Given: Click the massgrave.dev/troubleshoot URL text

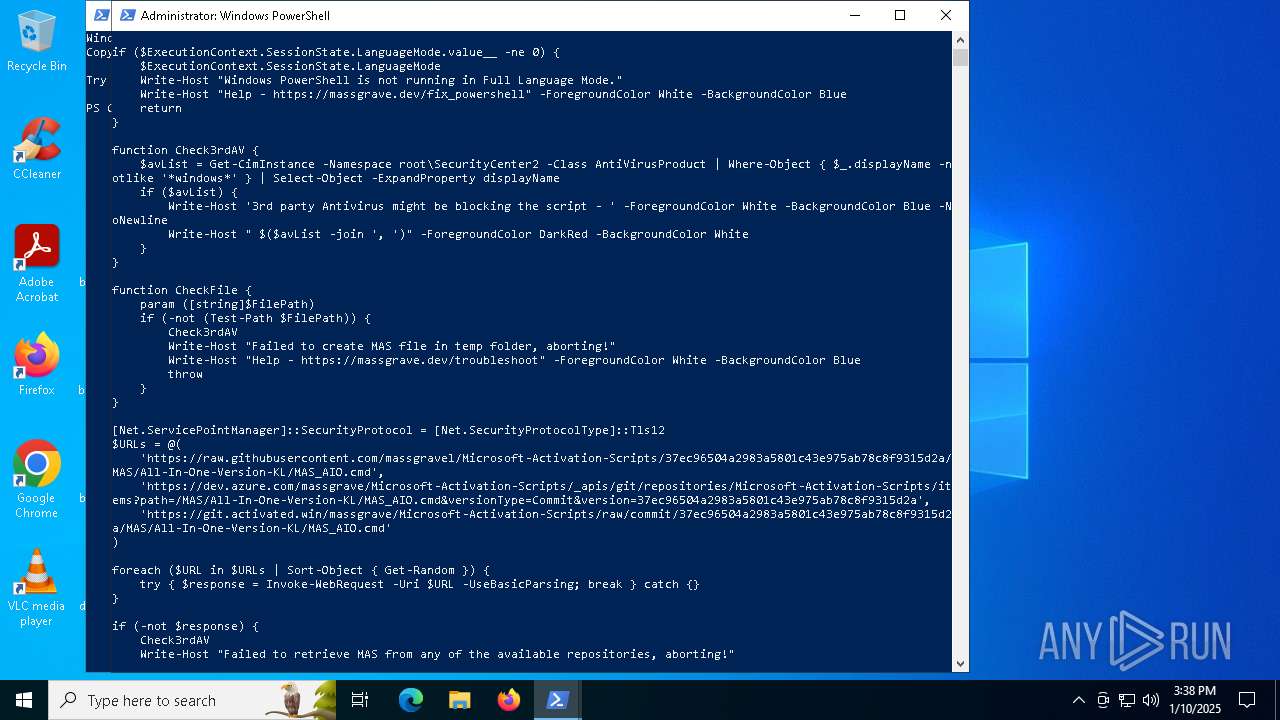Looking at the screenshot, I should click(420, 360).
